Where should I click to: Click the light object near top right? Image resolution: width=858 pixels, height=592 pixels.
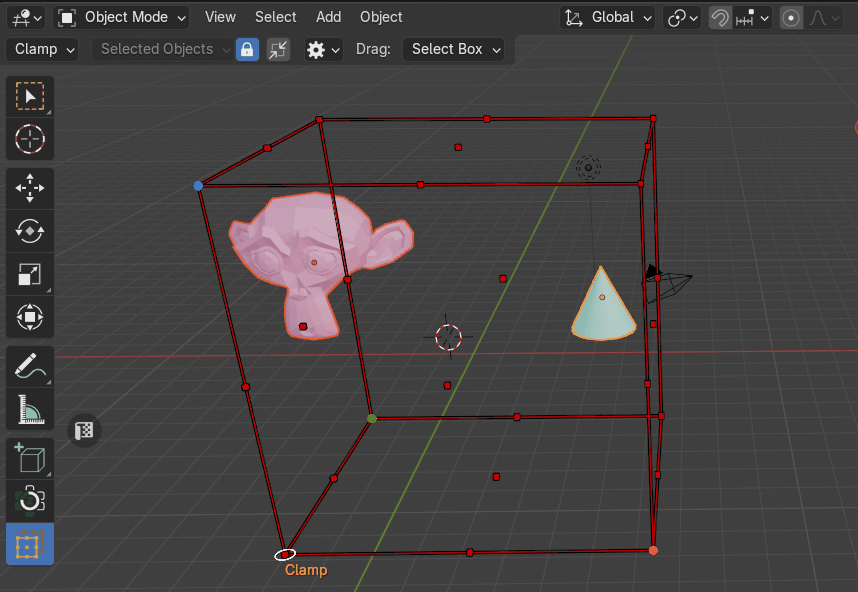(588, 167)
